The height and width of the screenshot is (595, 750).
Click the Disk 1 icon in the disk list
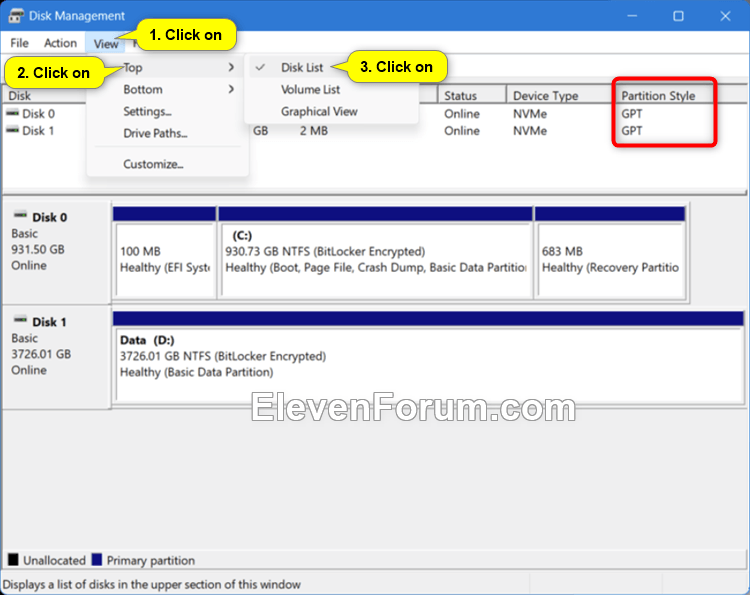(x=13, y=130)
